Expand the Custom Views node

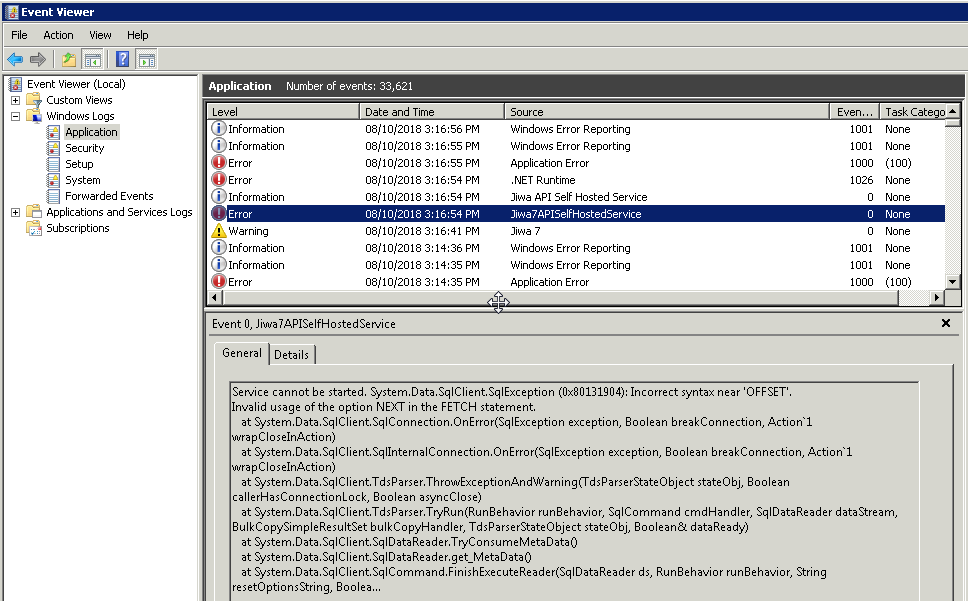pyautogui.click(x=16, y=100)
